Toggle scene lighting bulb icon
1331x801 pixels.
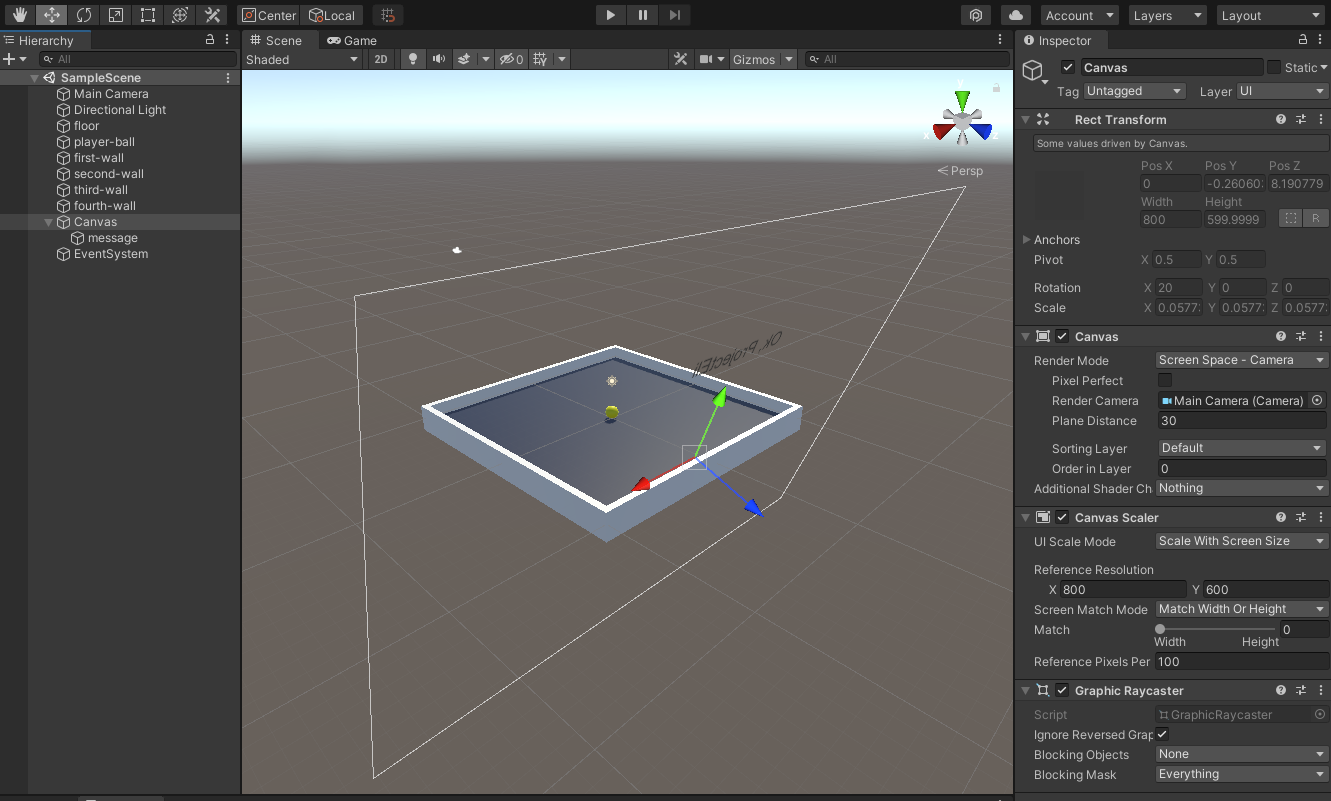(x=412, y=59)
